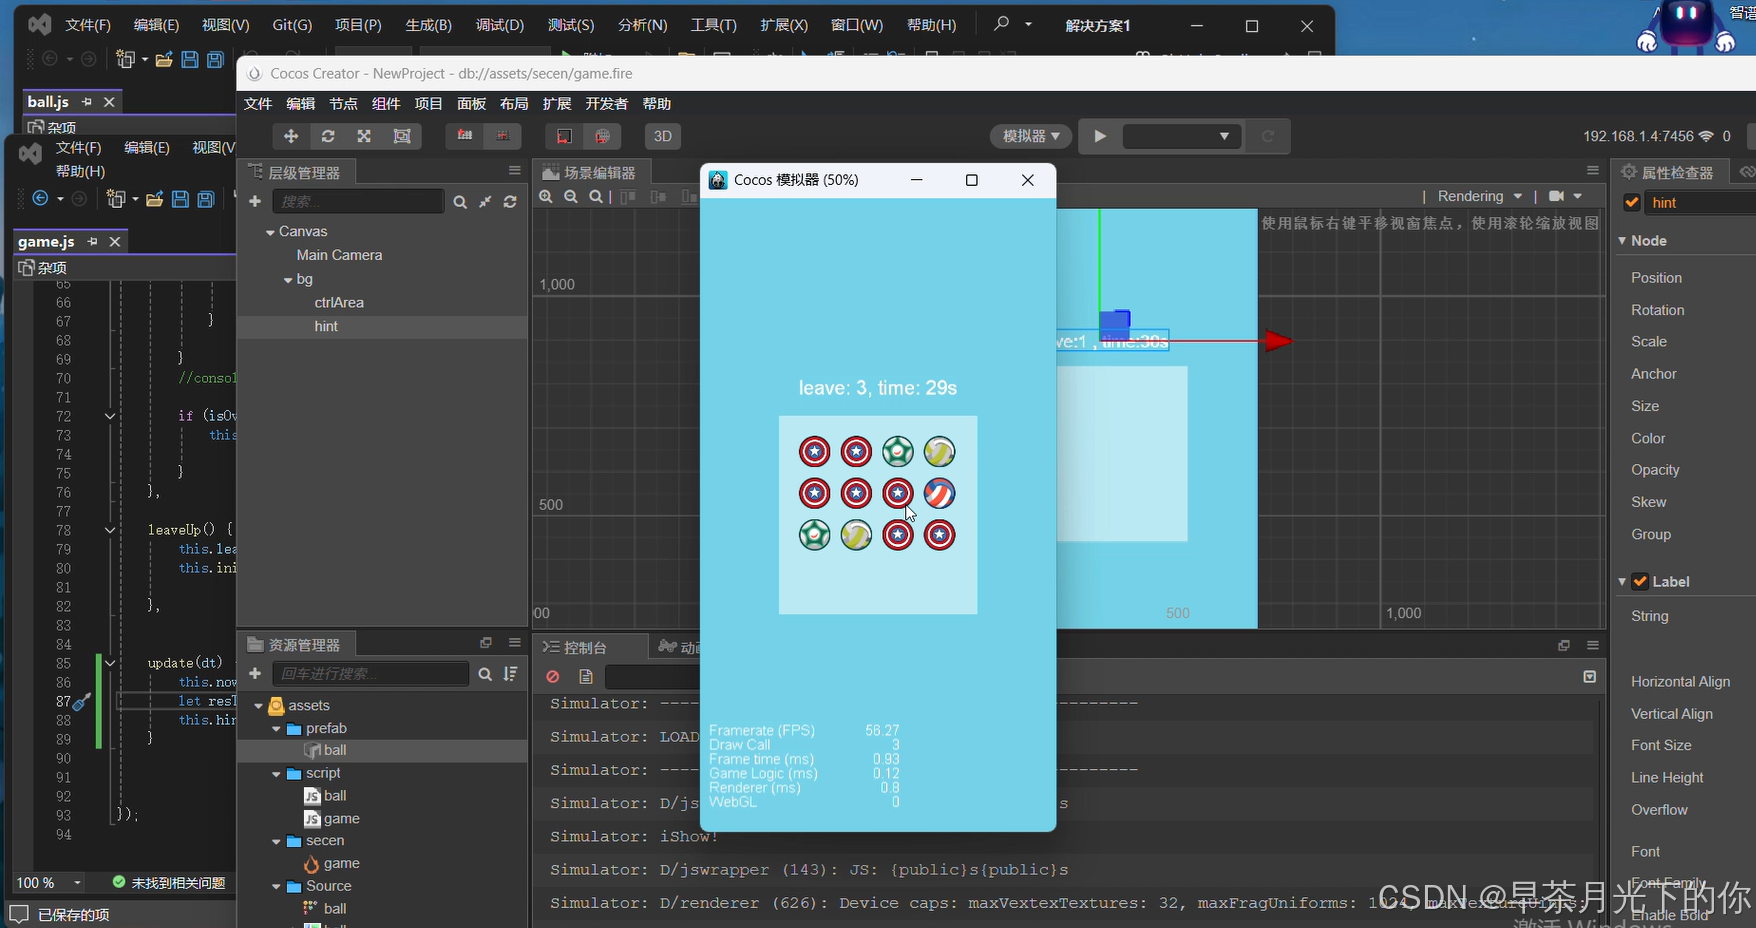Image resolution: width=1756 pixels, height=928 pixels.
Task: Select the hint node in hierarchy
Action: 326,326
